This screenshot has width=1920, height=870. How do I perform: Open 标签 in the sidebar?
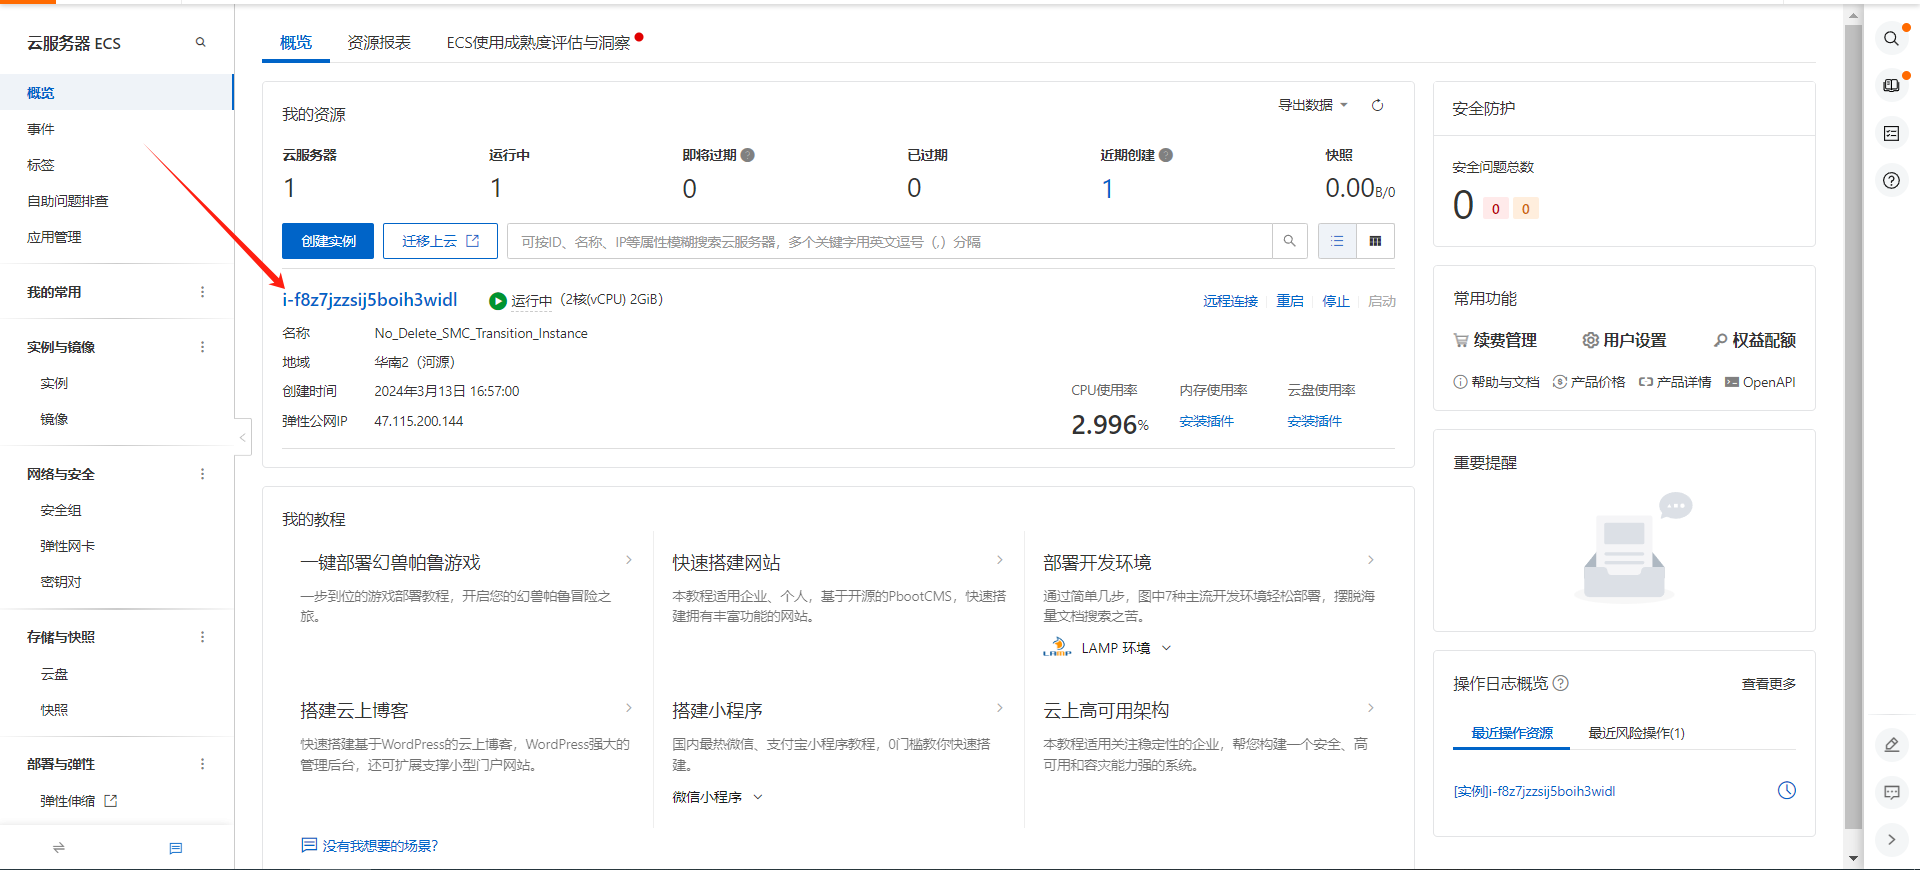[41, 165]
